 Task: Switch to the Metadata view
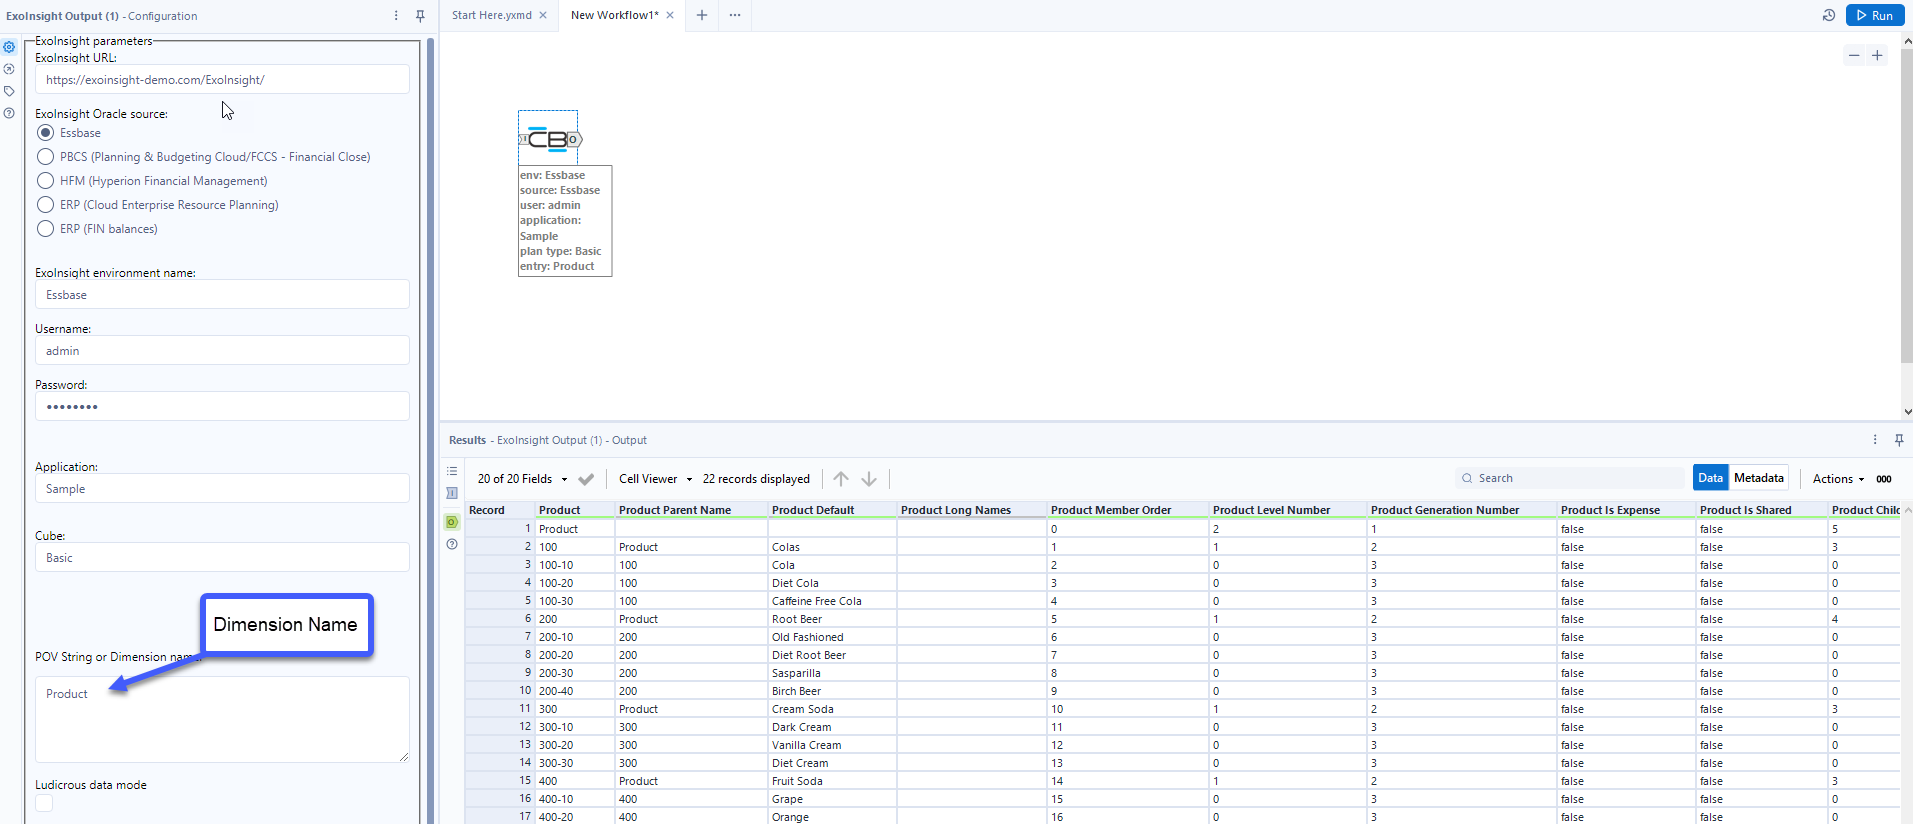point(1759,478)
